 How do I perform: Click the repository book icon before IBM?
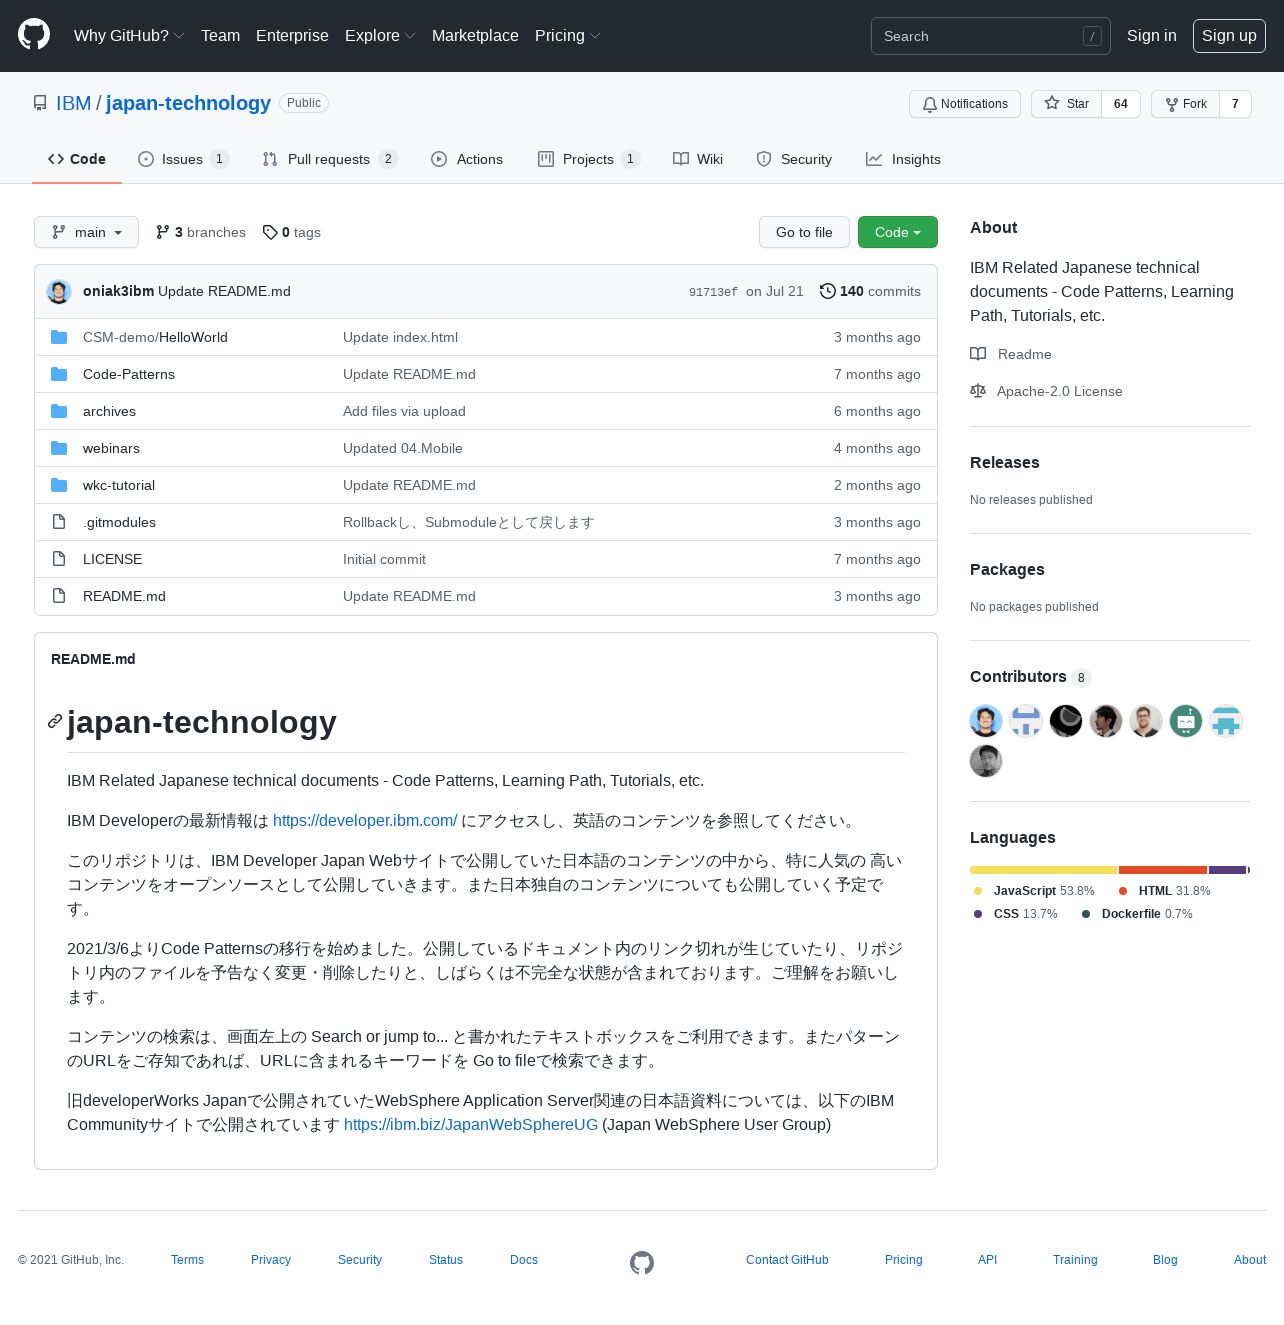point(40,103)
